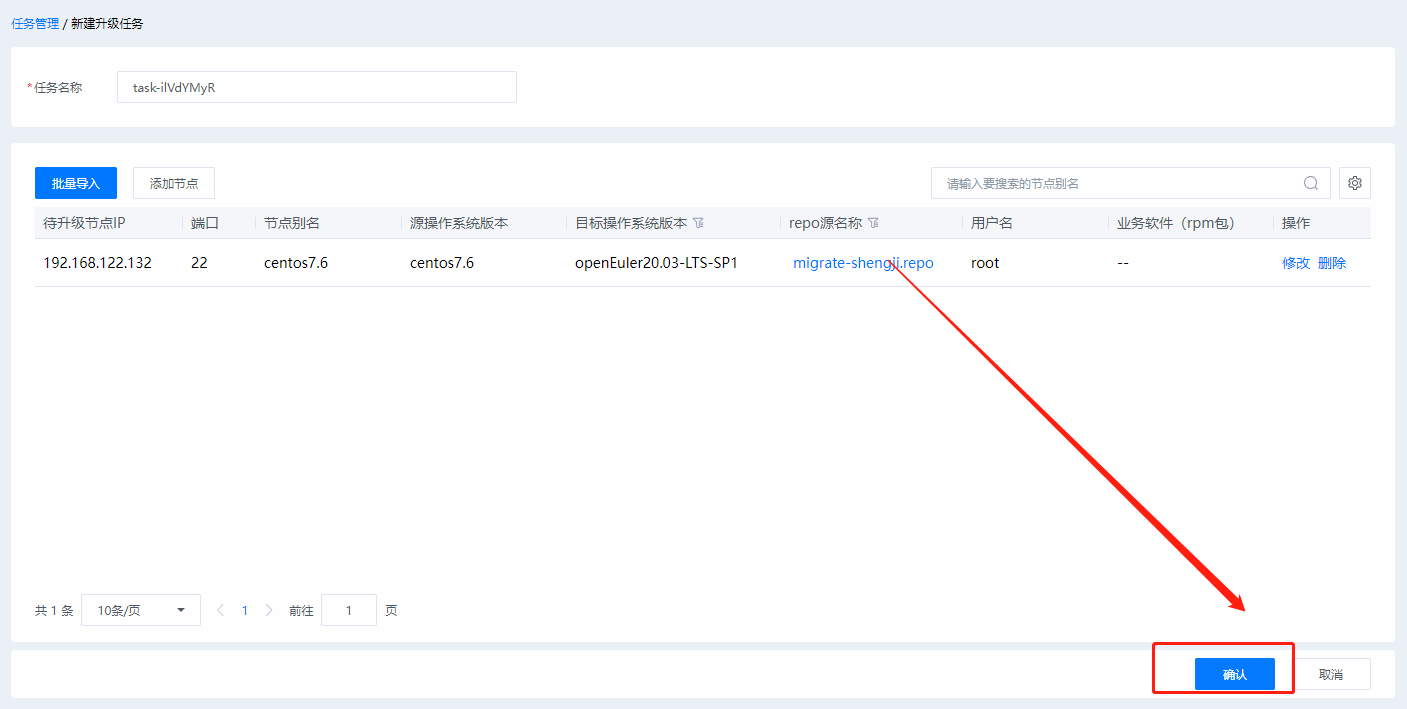
Task: Click 删除 for node 192.168.122.132
Action: coord(1332,263)
